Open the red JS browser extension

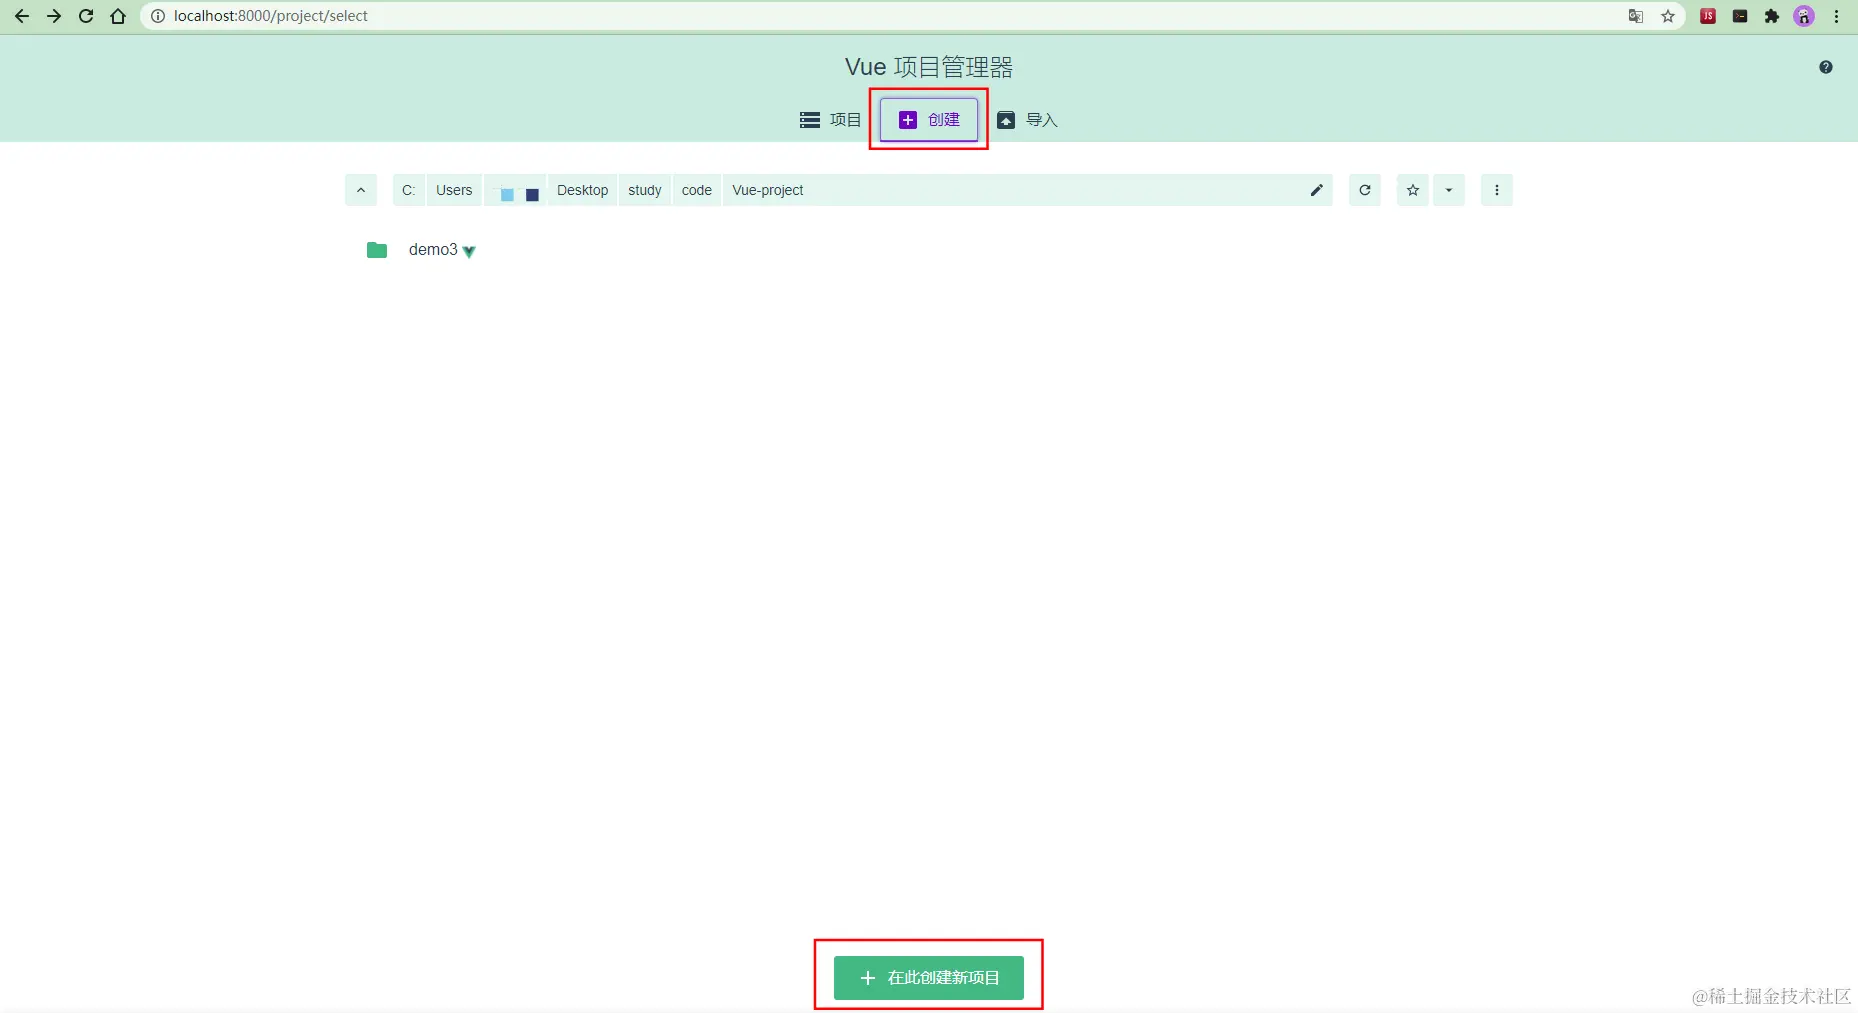1708,16
